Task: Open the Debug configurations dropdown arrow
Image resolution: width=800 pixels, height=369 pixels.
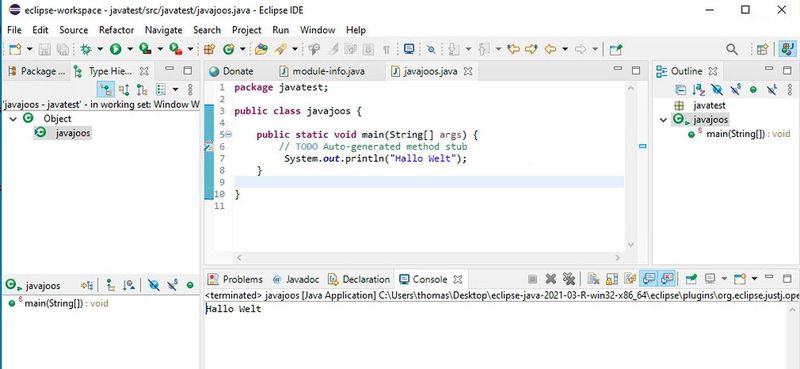Action: (100, 49)
